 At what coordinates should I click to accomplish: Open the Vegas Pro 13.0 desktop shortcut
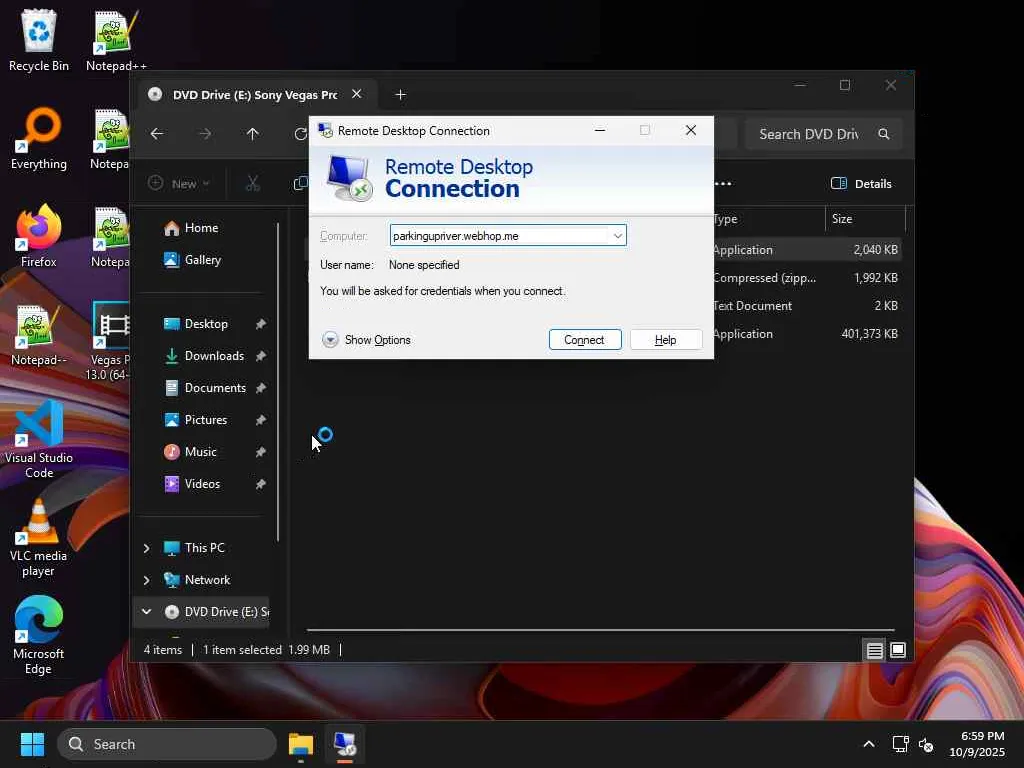pos(110,342)
